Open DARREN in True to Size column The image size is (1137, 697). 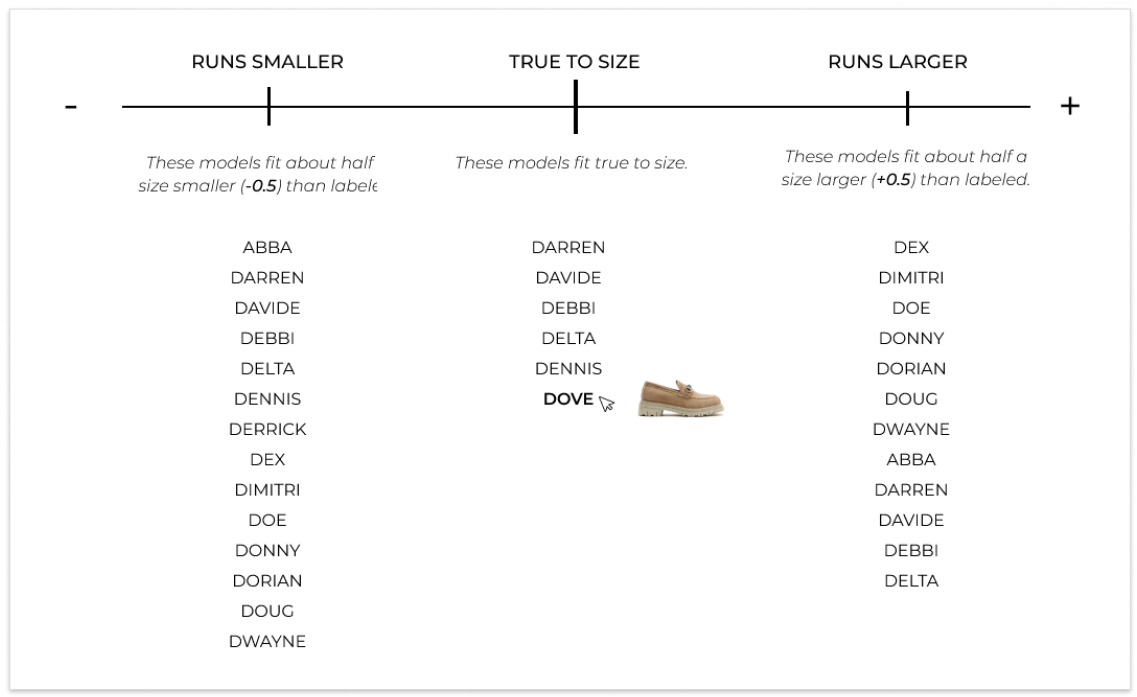(x=568, y=247)
